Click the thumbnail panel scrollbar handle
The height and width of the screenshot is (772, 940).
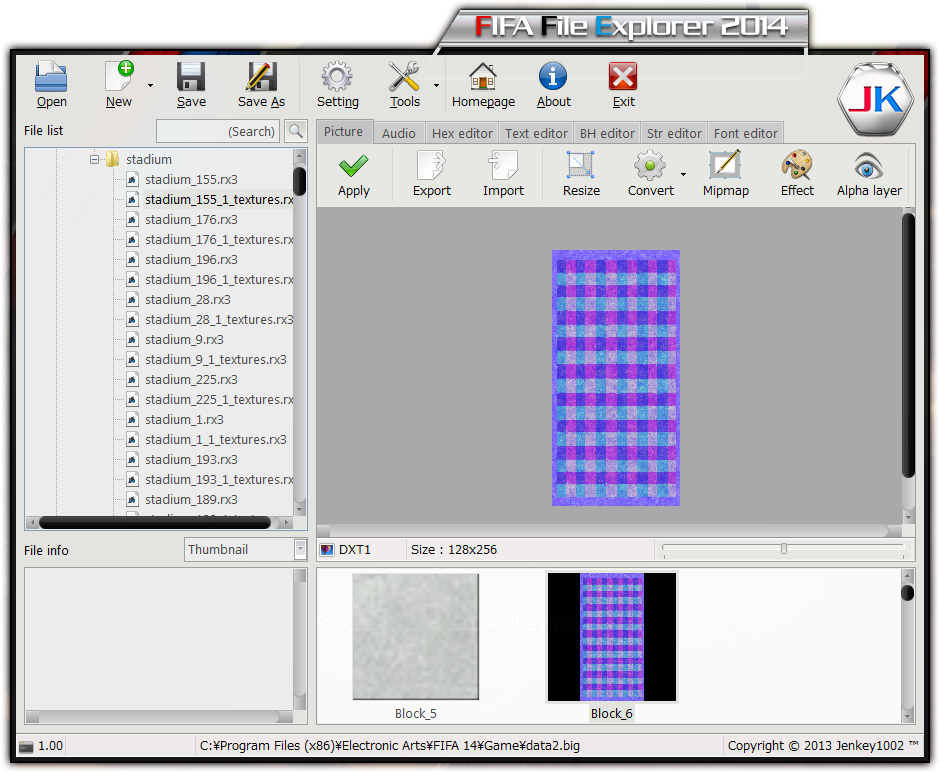(x=908, y=593)
